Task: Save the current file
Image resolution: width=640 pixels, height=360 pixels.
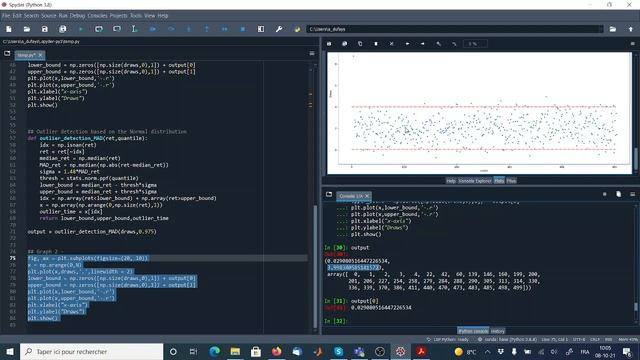Action: (44, 29)
